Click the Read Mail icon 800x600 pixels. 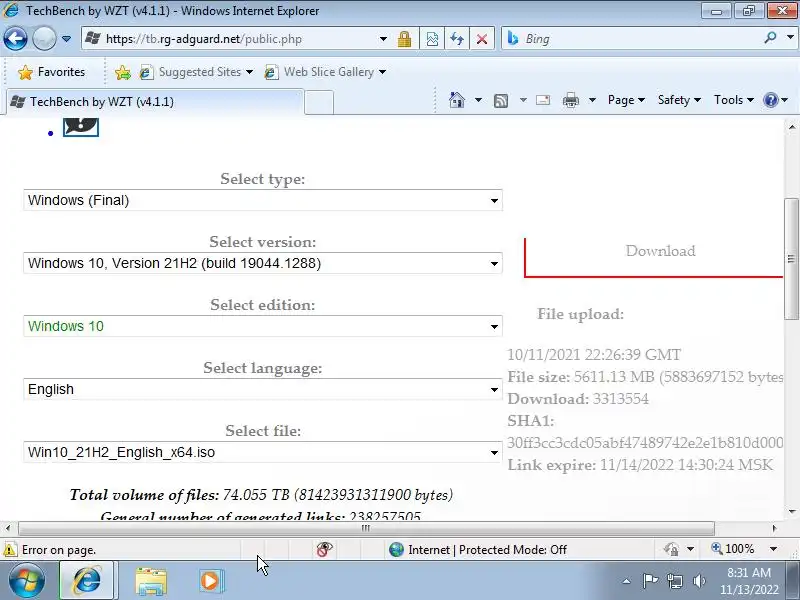point(543,100)
